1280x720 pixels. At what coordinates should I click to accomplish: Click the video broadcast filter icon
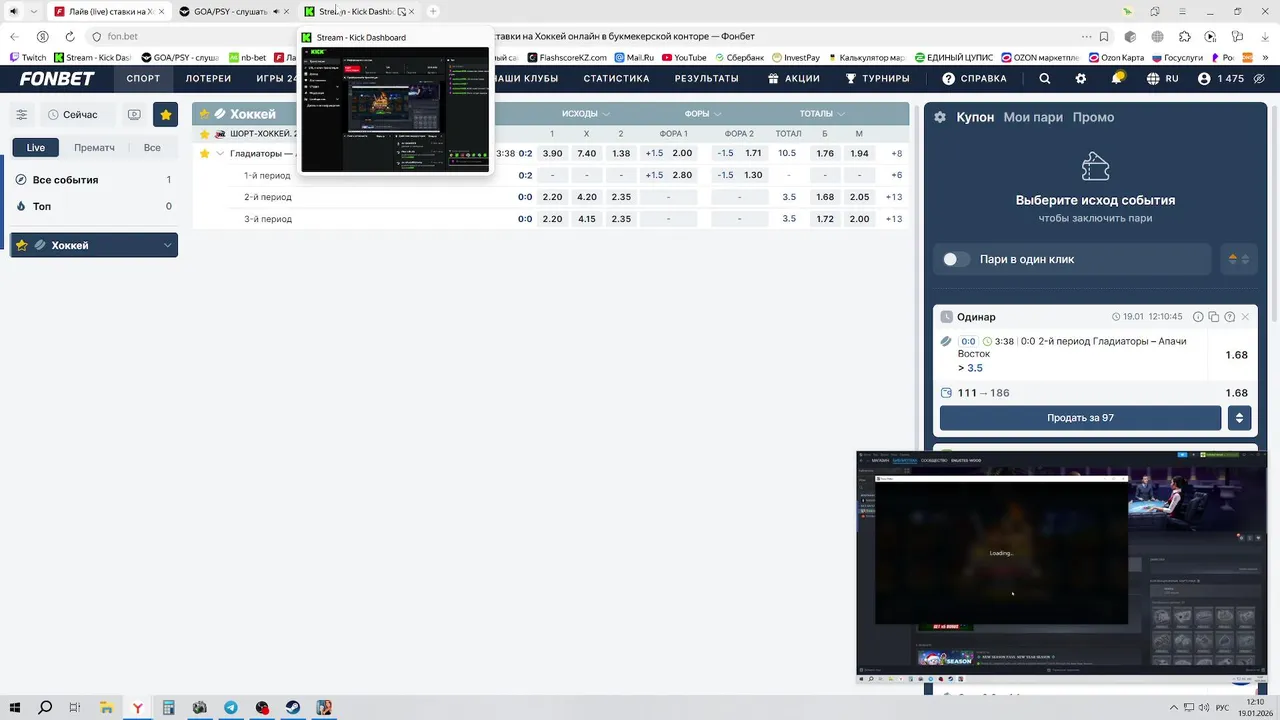click(x=135, y=115)
